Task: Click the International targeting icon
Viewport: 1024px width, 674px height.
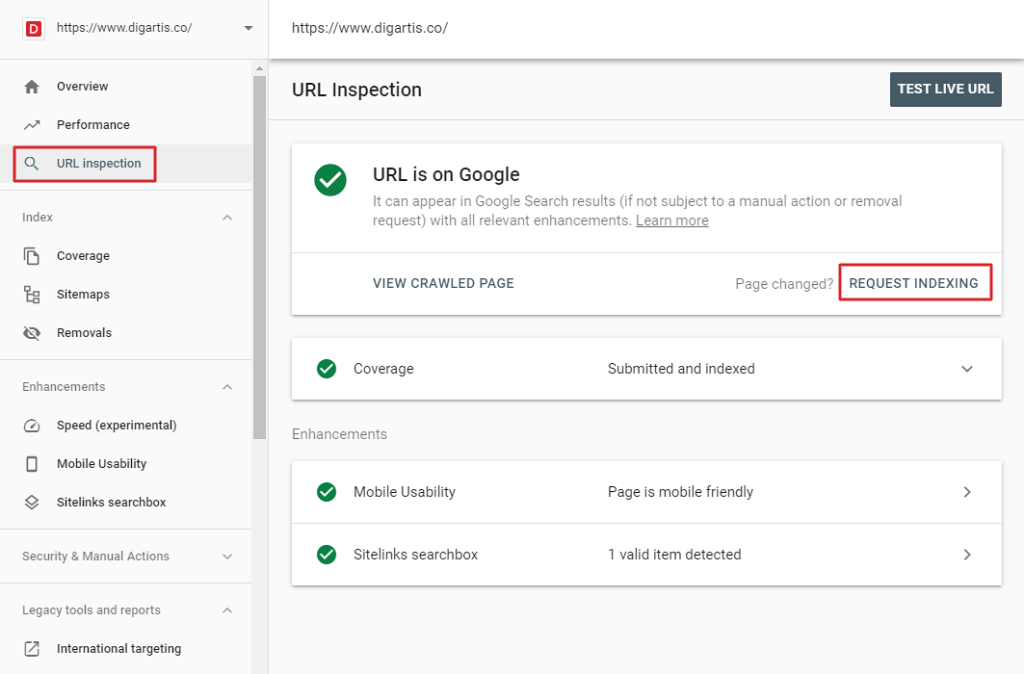Action: tap(31, 648)
